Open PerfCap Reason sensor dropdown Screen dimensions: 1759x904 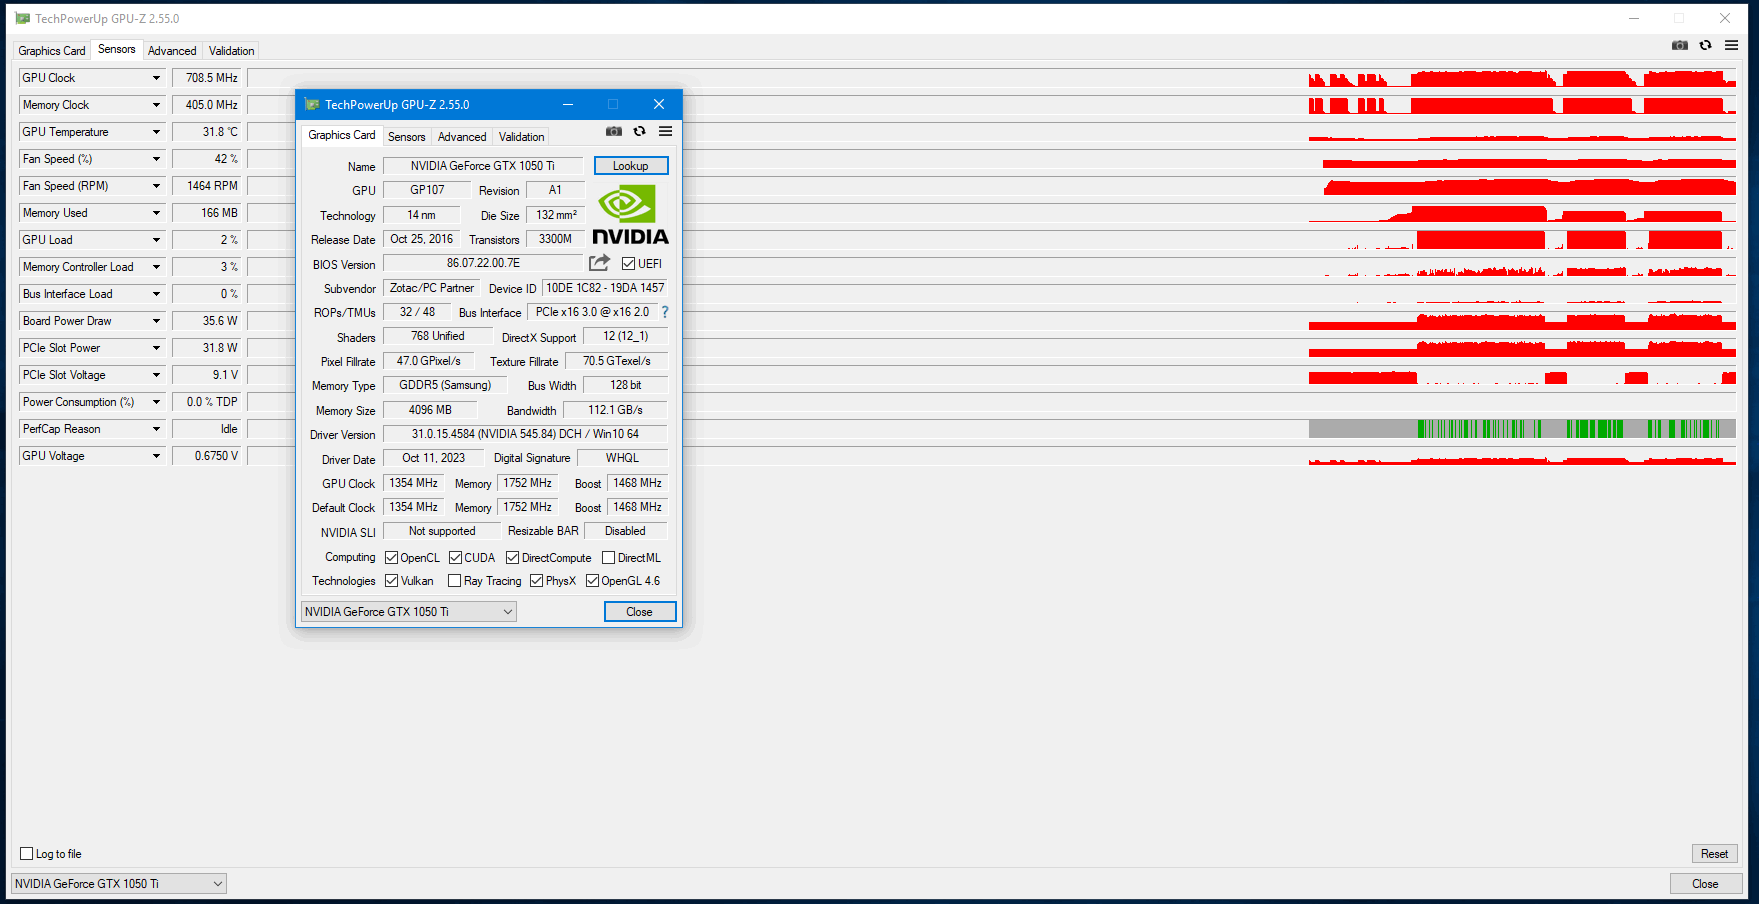[x=156, y=429]
